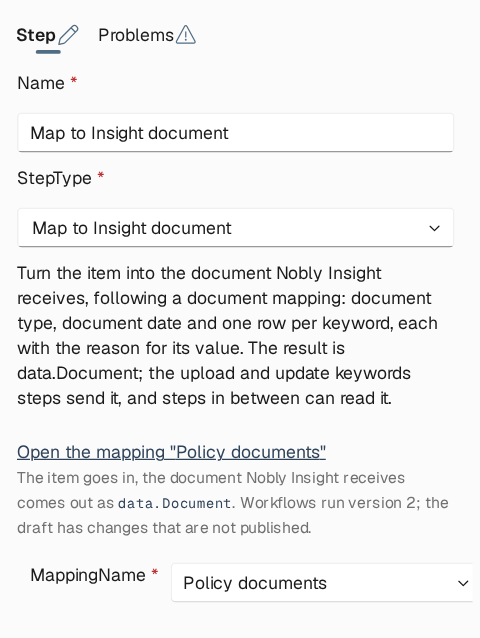This screenshot has width=480, height=638.
Task: Click the pencil icon beside Step
Action: pyautogui.click(x=68, y=35)
